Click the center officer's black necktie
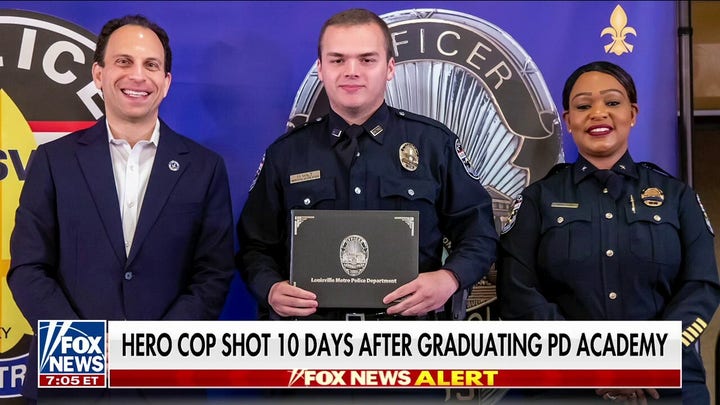Screen dimensions: 720x405 click(347, 145)
